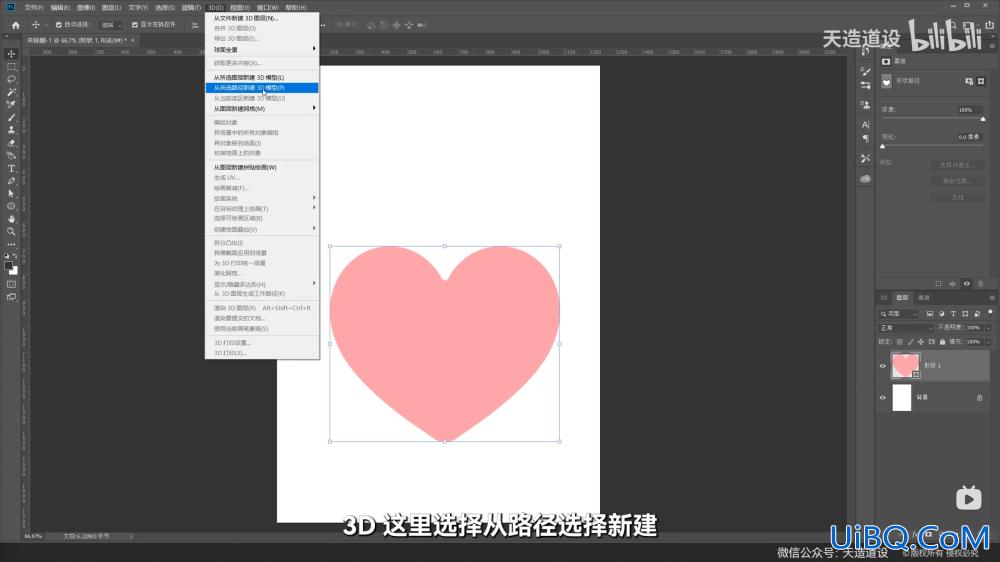Open the Layers panel options menu
The height and width of the screenshot is (562, 1000).
coord(992,298)
